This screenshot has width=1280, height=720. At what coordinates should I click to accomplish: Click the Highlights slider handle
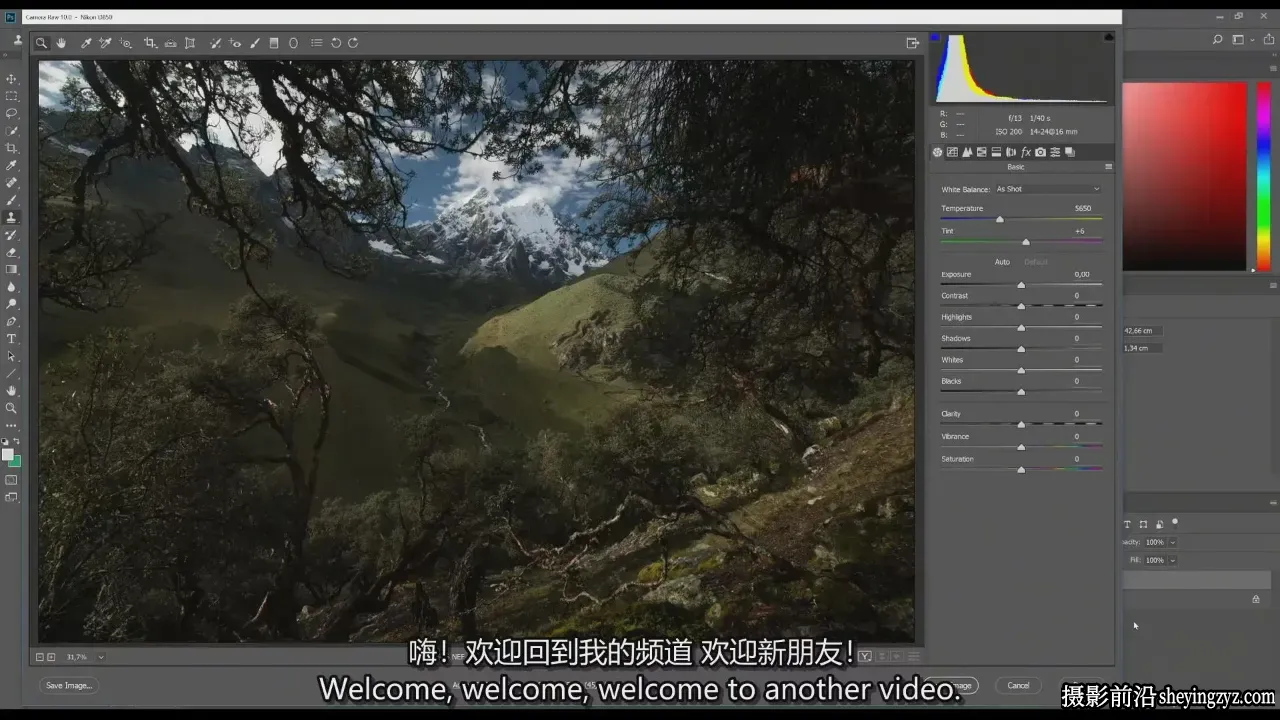point(1021,328)
